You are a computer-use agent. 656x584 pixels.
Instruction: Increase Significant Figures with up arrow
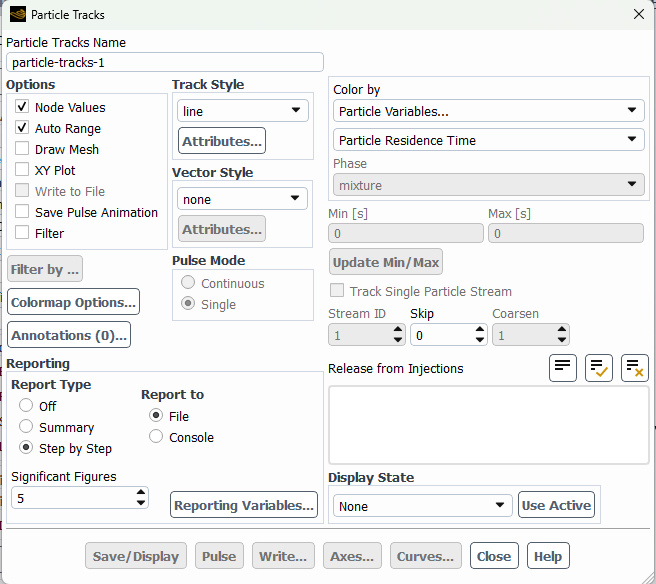pos(141,493)
